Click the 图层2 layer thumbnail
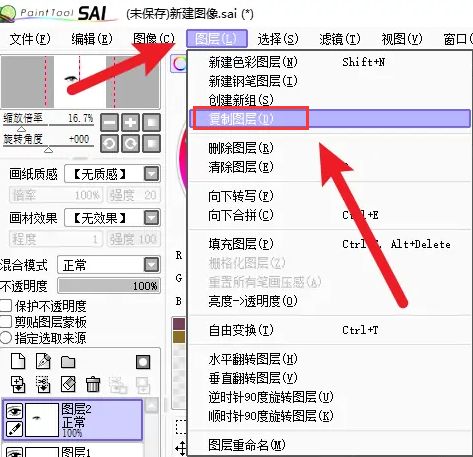This screenshot has height=457, width=473. click(42, 420)
